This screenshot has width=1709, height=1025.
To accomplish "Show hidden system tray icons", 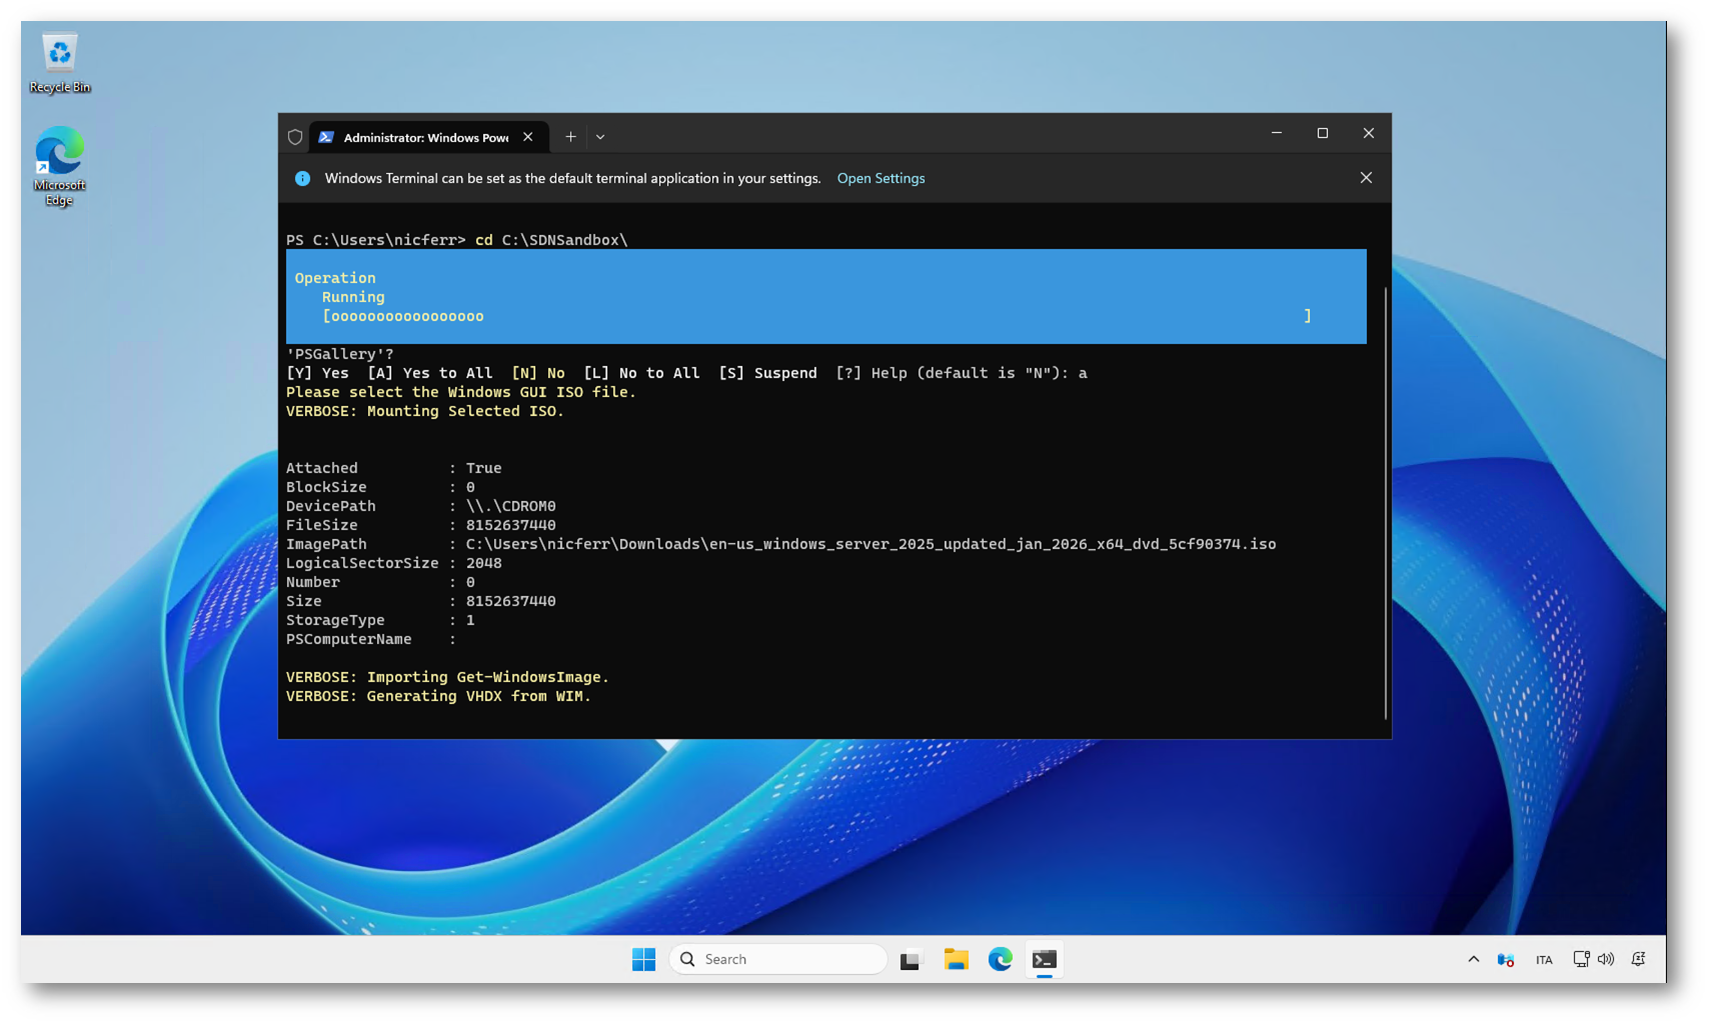I will click(1473, 959).
